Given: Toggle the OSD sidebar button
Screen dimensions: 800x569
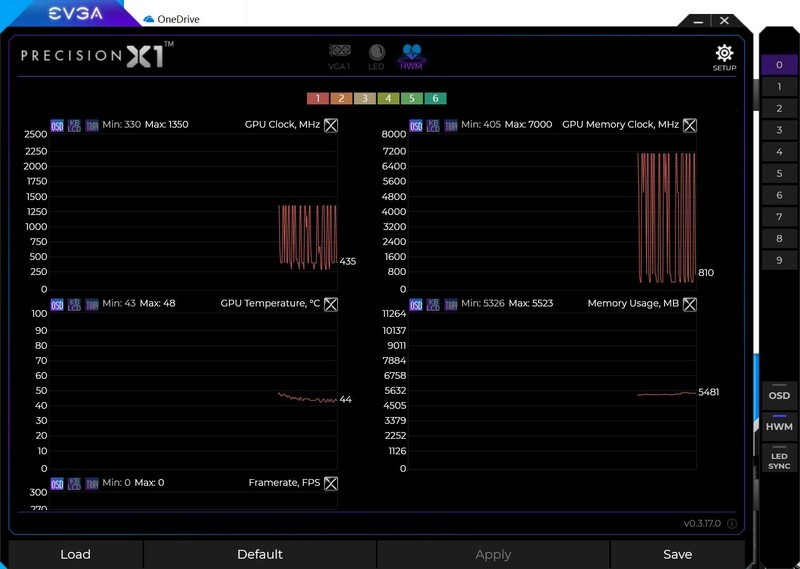Looking at the screenshot, I should click(779, 394).
